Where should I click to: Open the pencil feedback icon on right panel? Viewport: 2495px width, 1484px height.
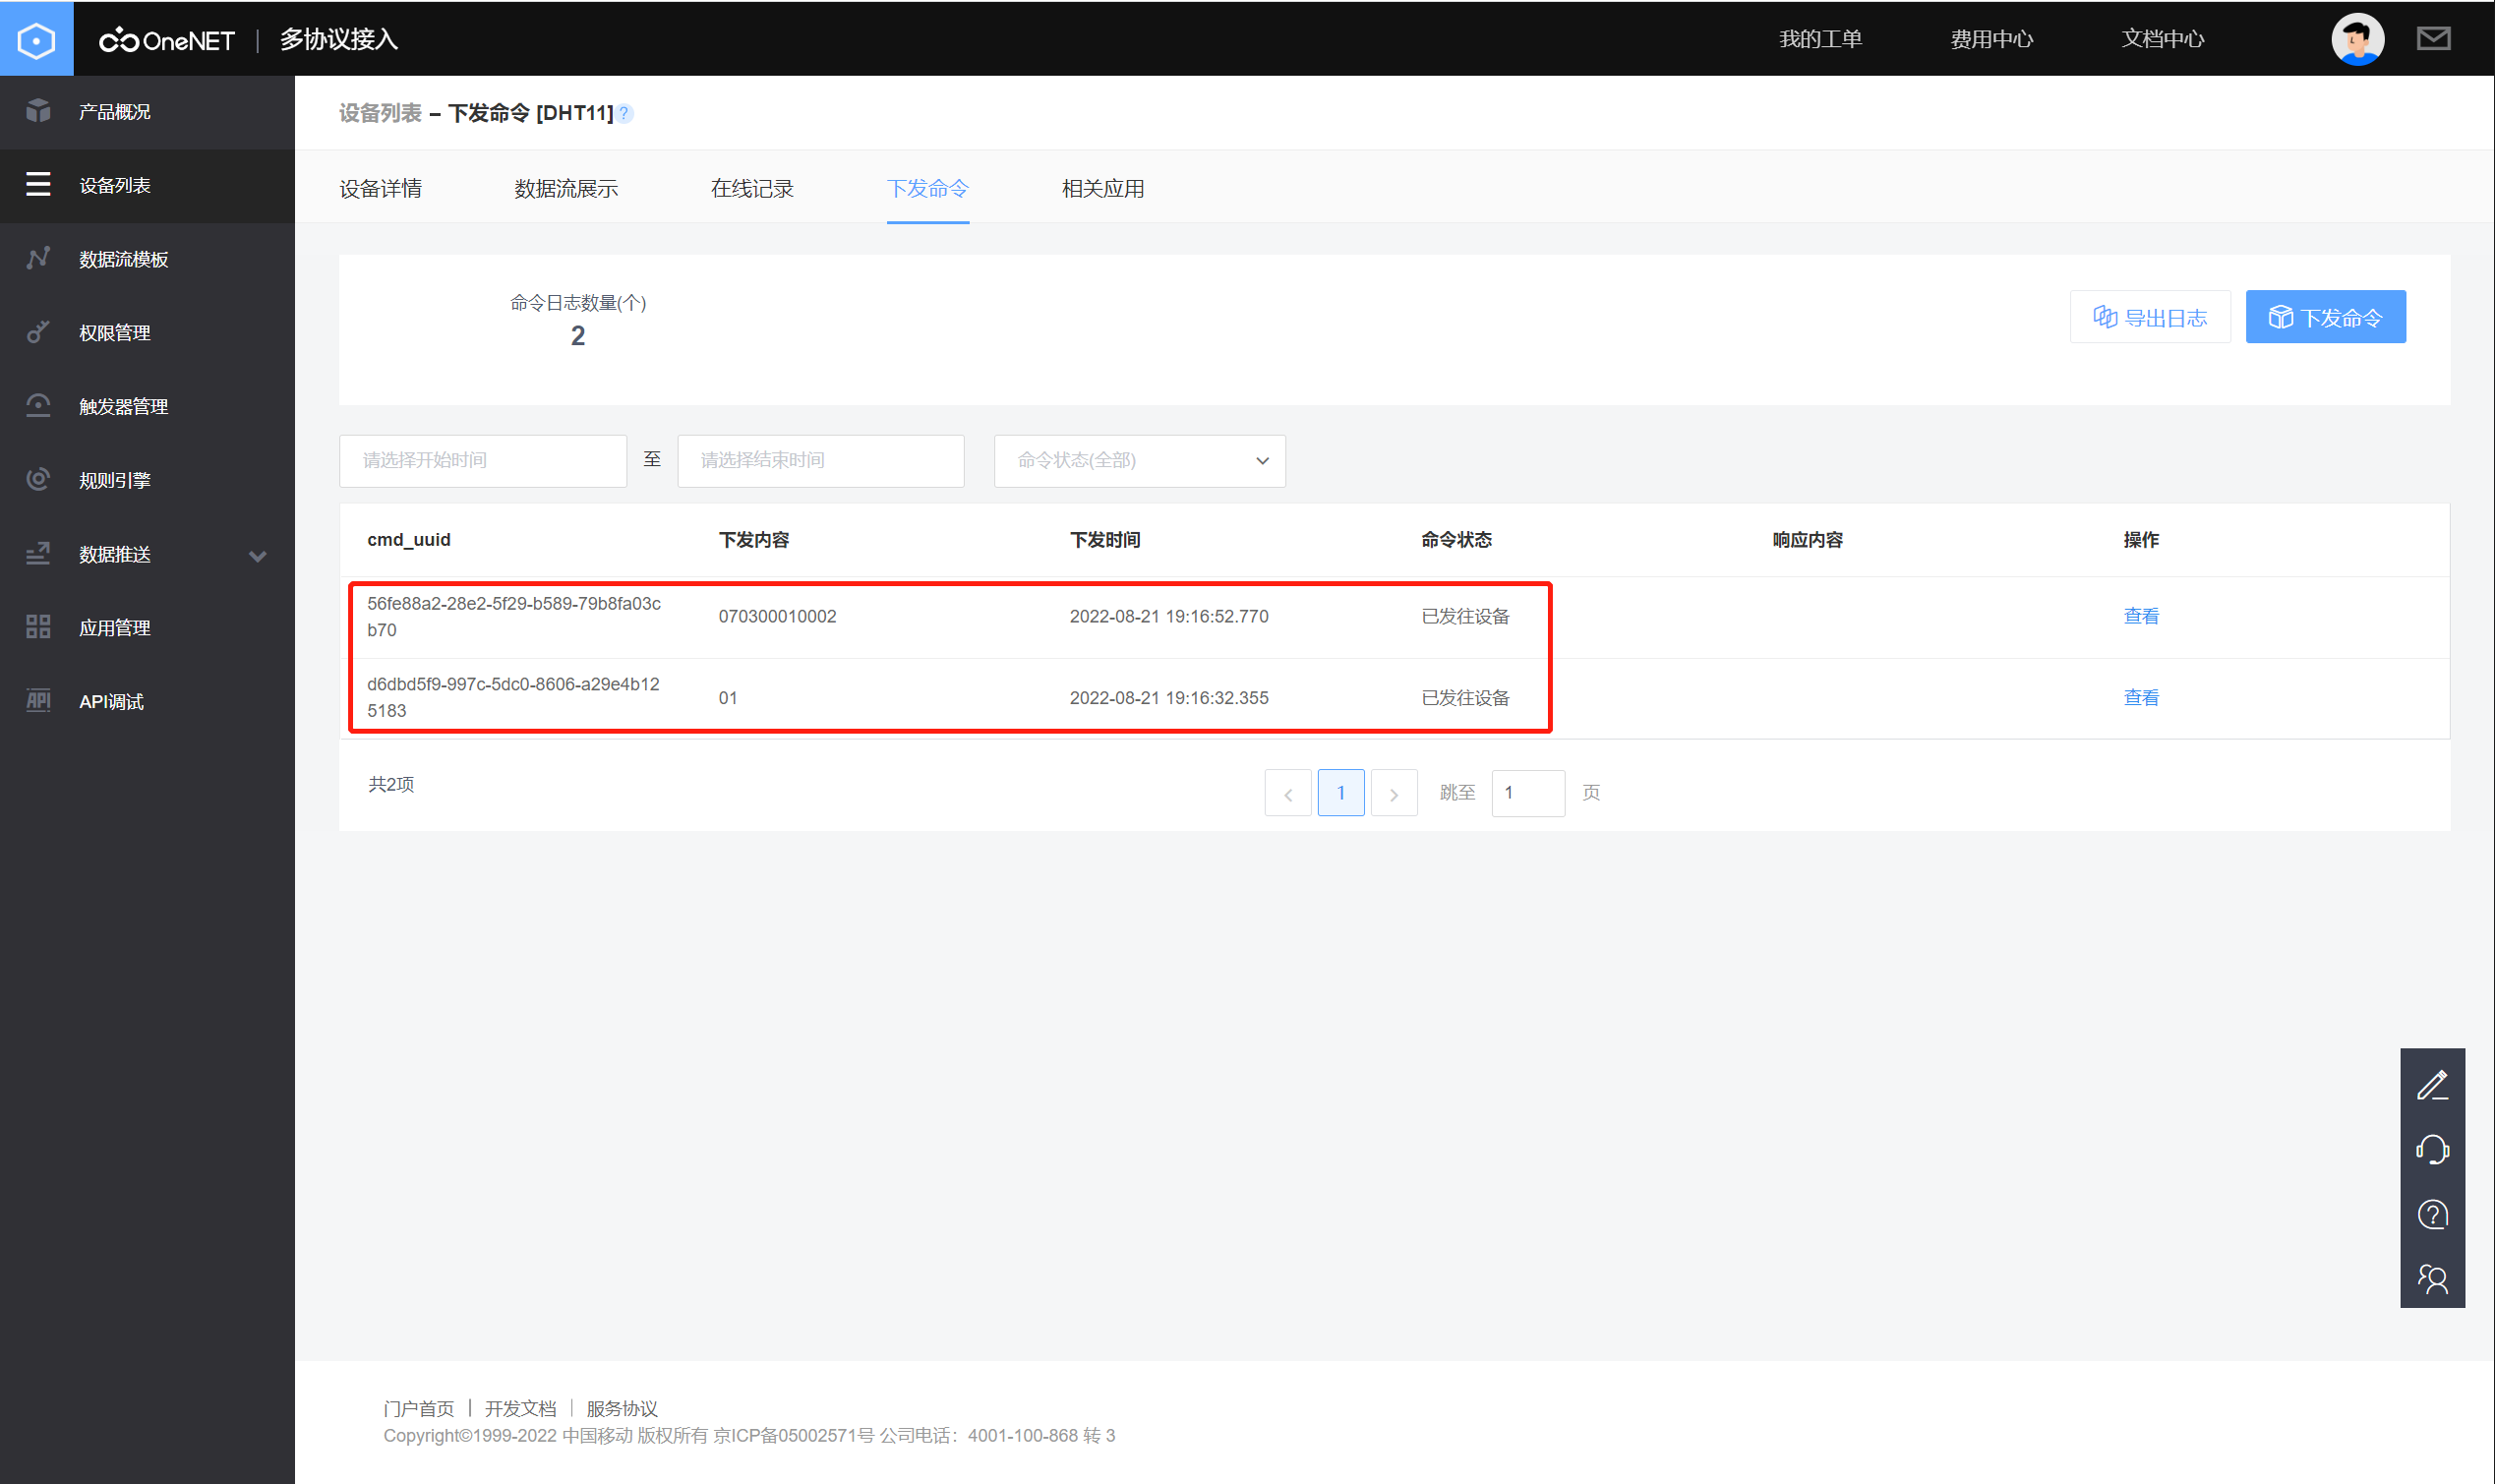tap(2432, 1085)
